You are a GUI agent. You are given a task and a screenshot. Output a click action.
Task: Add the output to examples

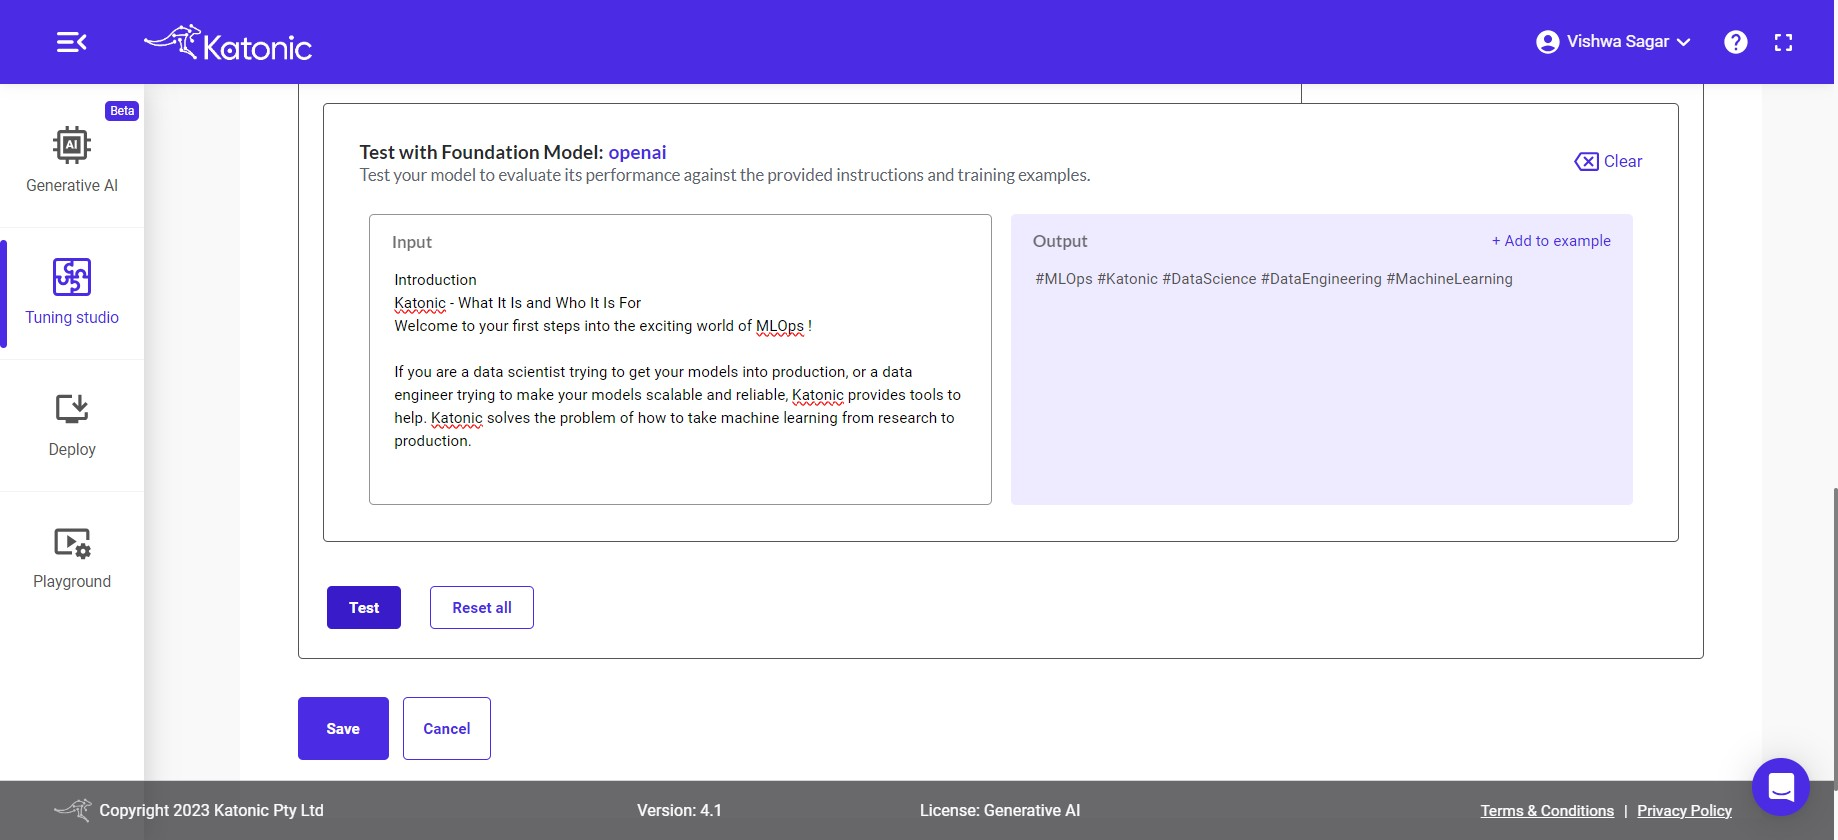(1551, 241)
